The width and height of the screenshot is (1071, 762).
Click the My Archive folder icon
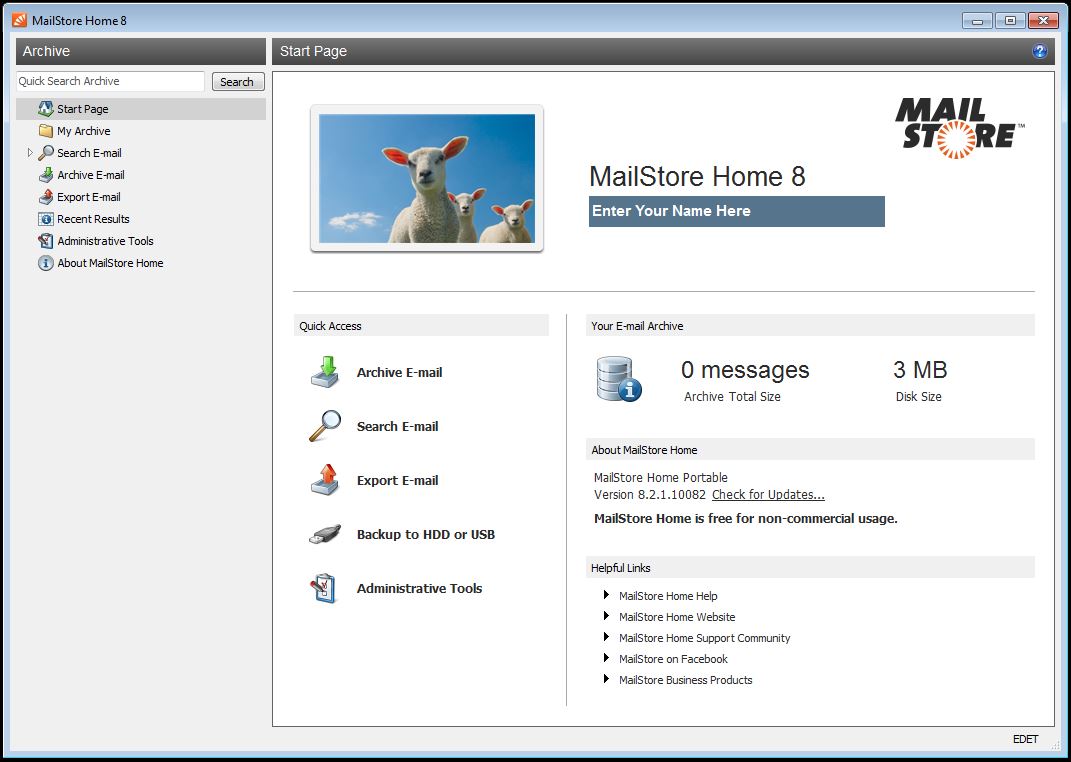coord(46,130)
